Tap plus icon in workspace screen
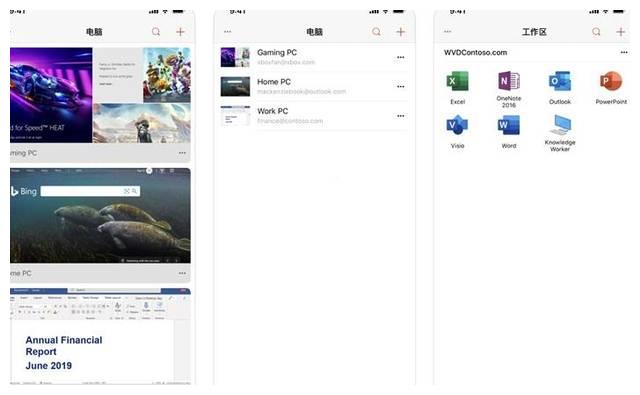Screen dimensions: 640x395 pyautogui.click(x=620, y=31)
